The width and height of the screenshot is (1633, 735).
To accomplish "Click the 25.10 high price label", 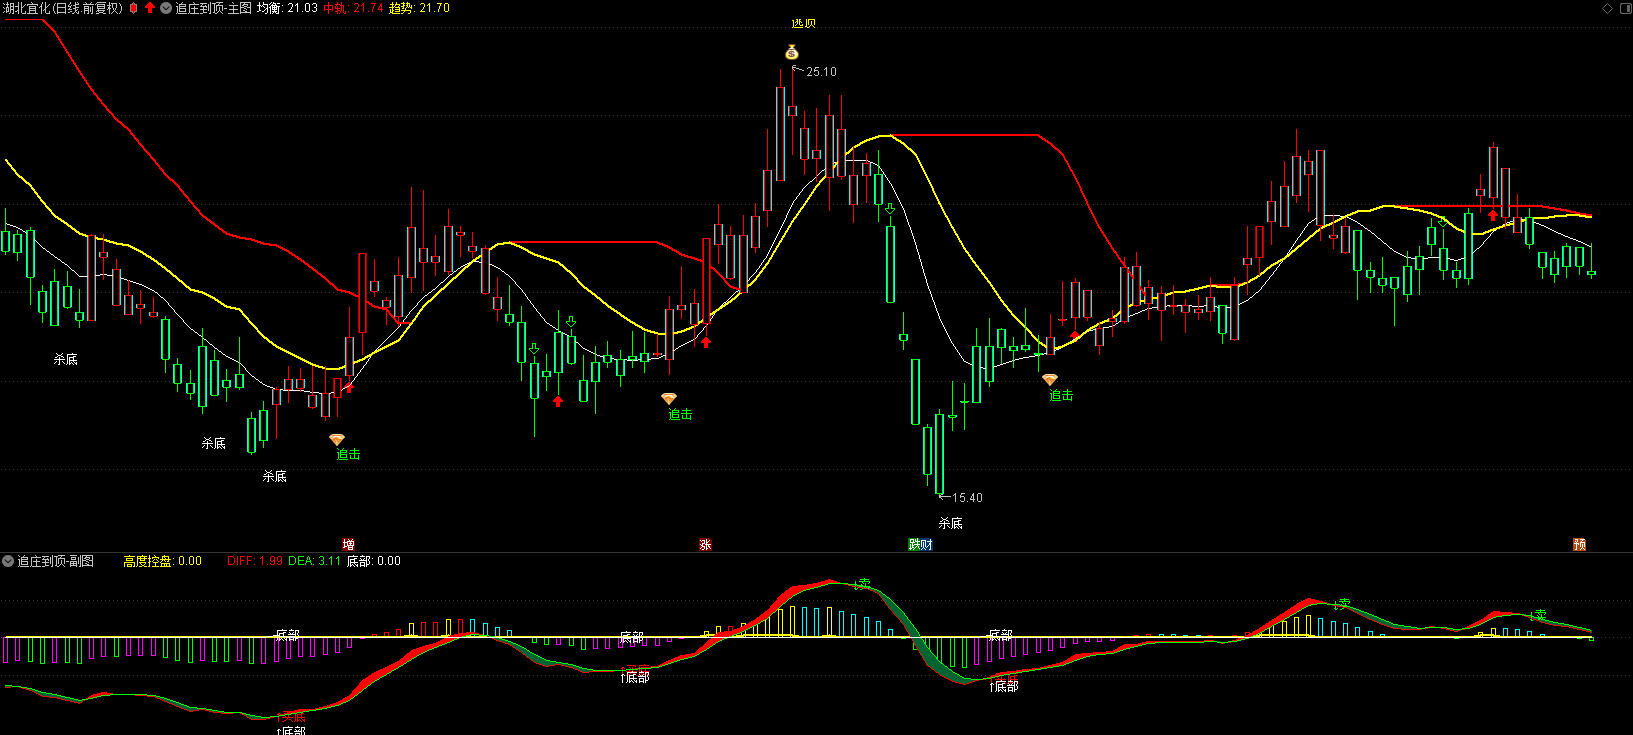I will click(821, 72).
